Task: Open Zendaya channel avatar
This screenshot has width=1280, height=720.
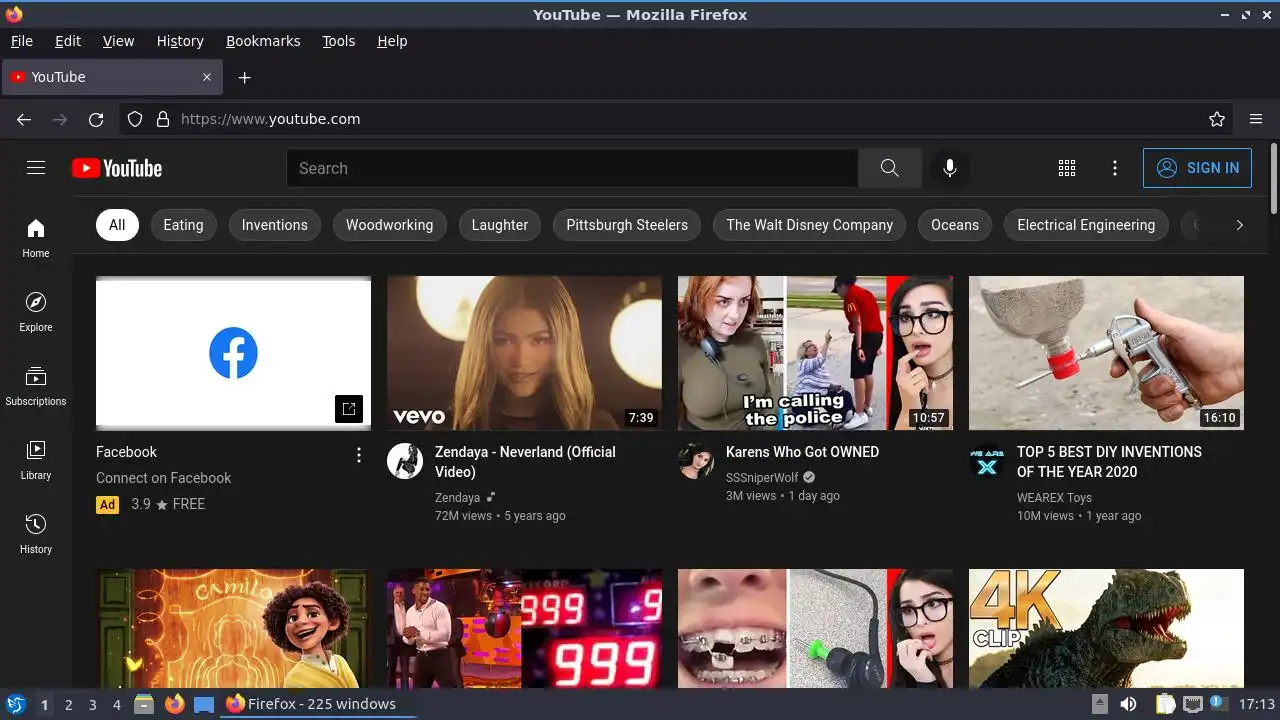Action: (x=405, y=461)
